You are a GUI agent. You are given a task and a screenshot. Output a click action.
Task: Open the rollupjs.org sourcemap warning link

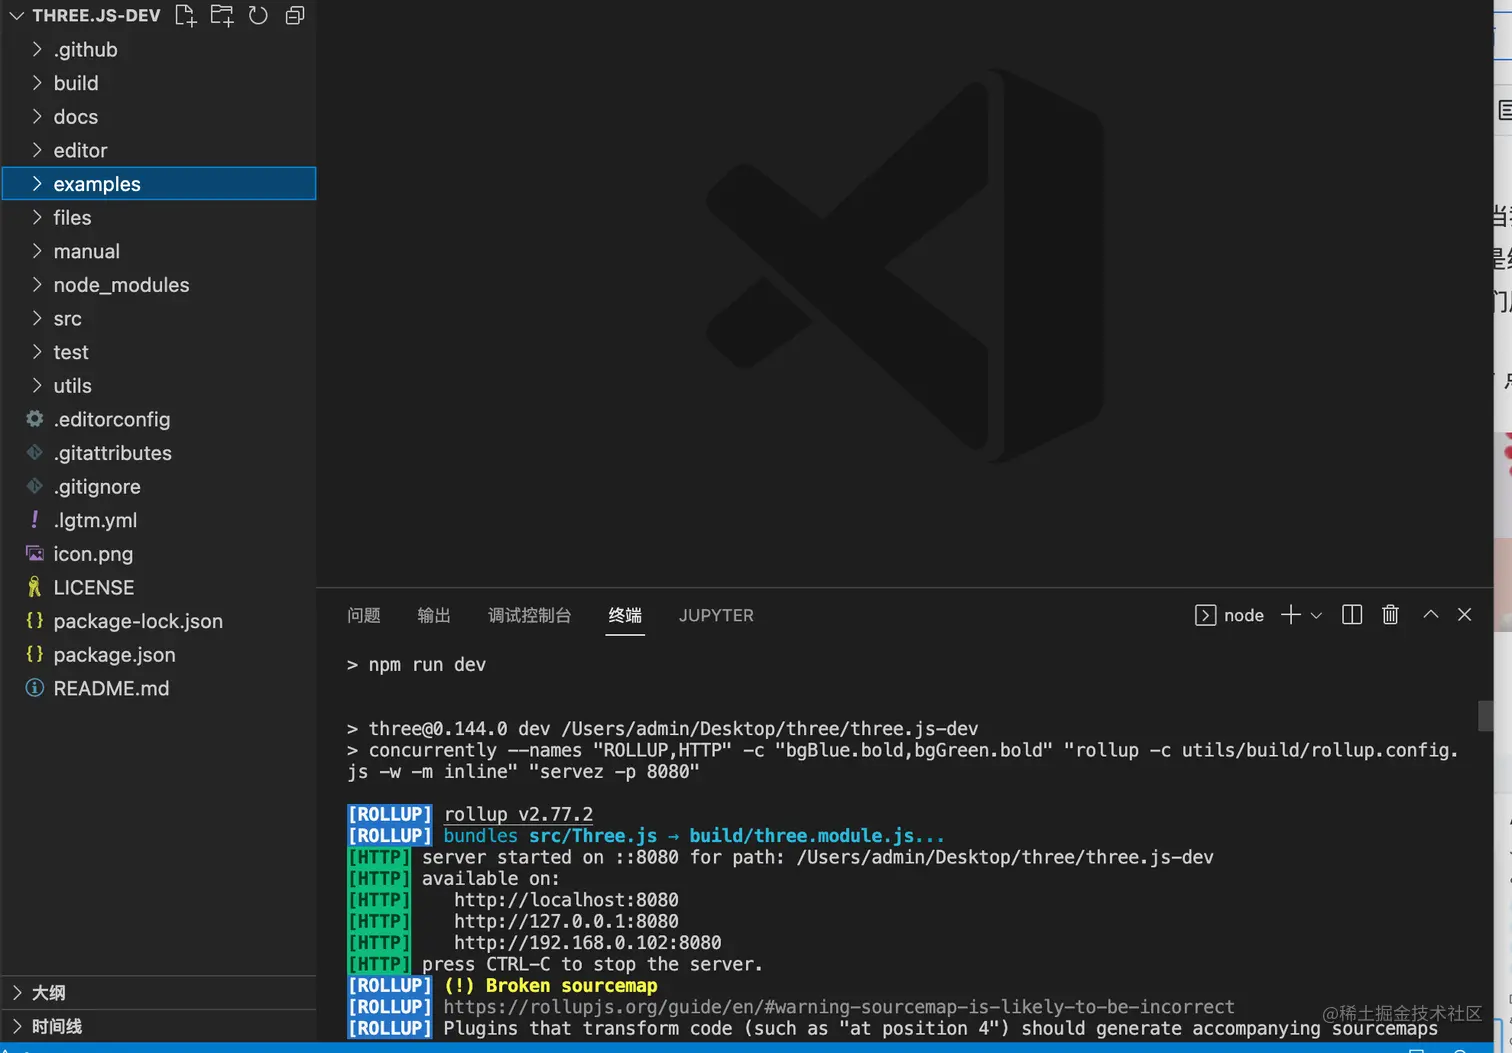[x=839, y=1007]
